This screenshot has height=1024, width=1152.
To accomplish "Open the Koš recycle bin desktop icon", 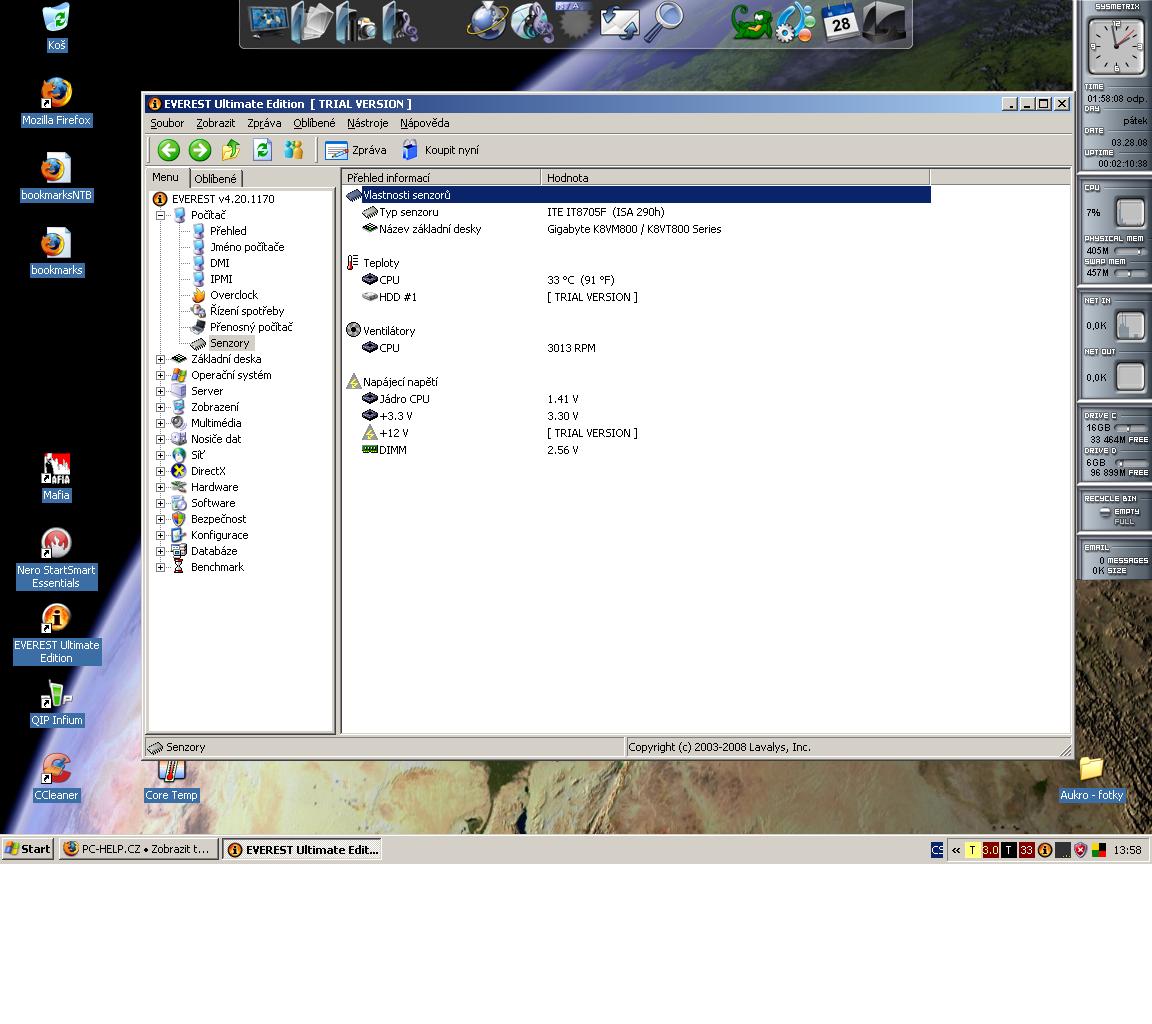I will (56, 27).
